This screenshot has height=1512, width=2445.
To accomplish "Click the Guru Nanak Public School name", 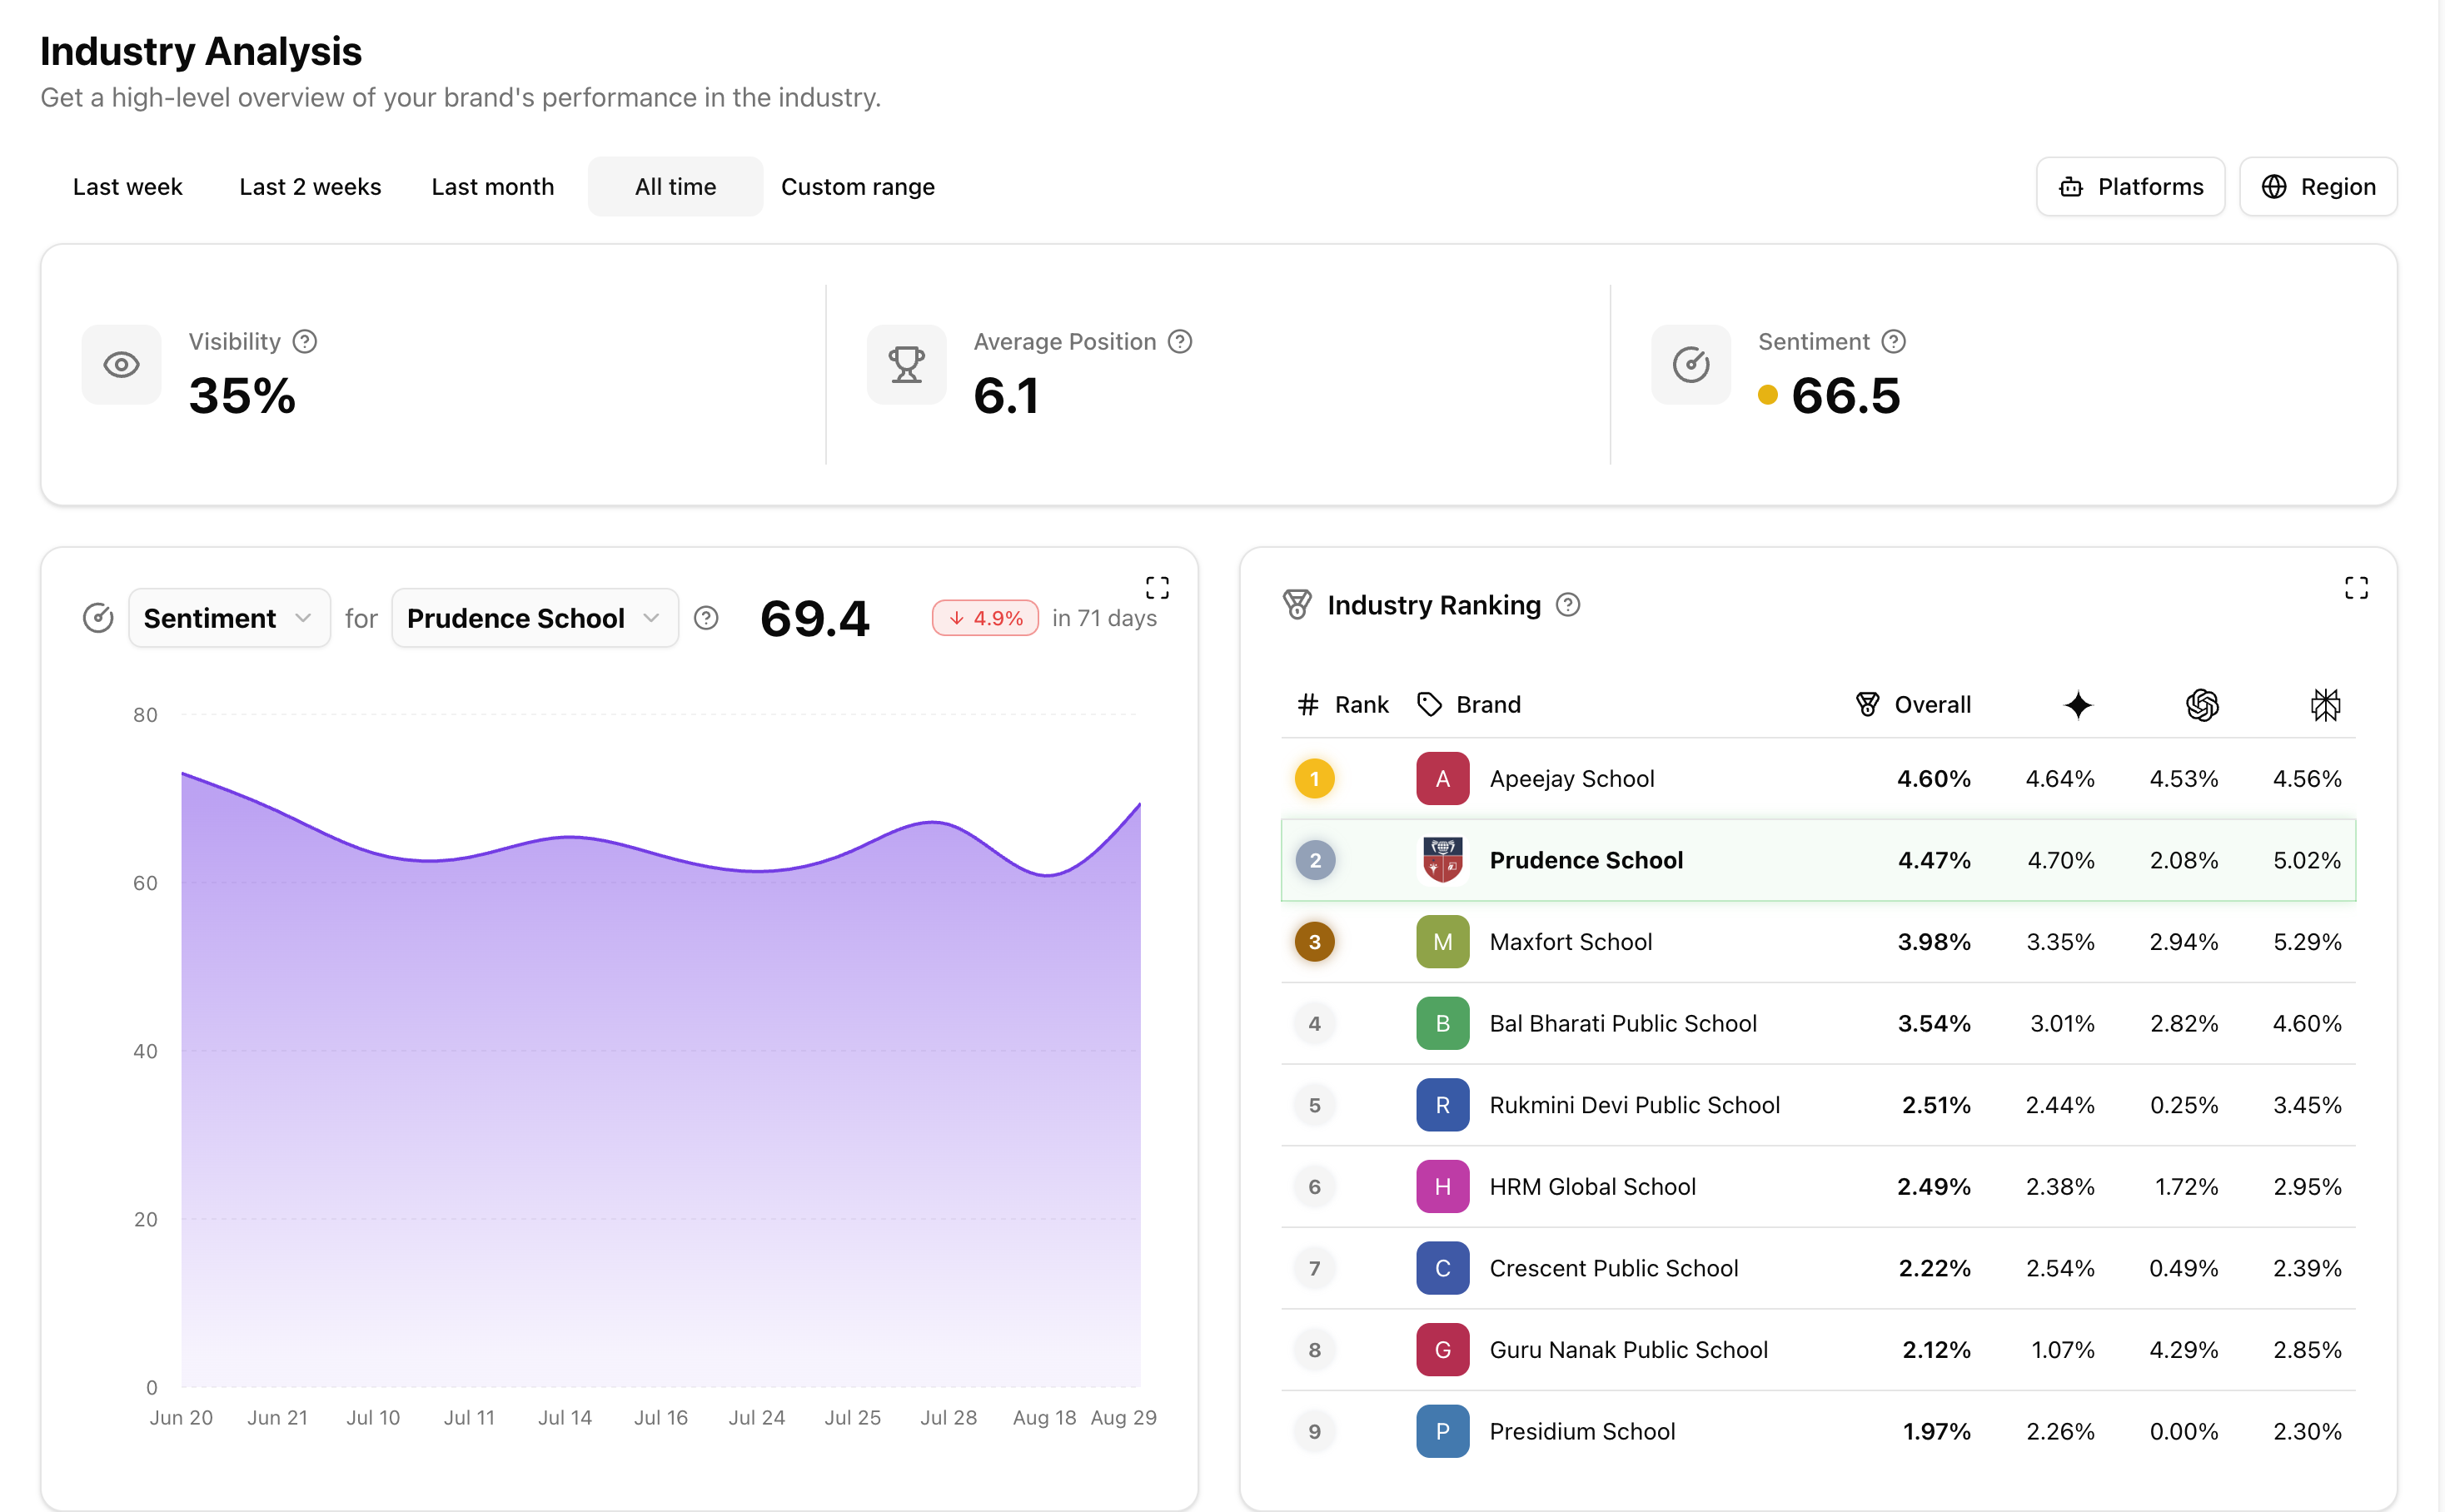I will (1629, 1350).
